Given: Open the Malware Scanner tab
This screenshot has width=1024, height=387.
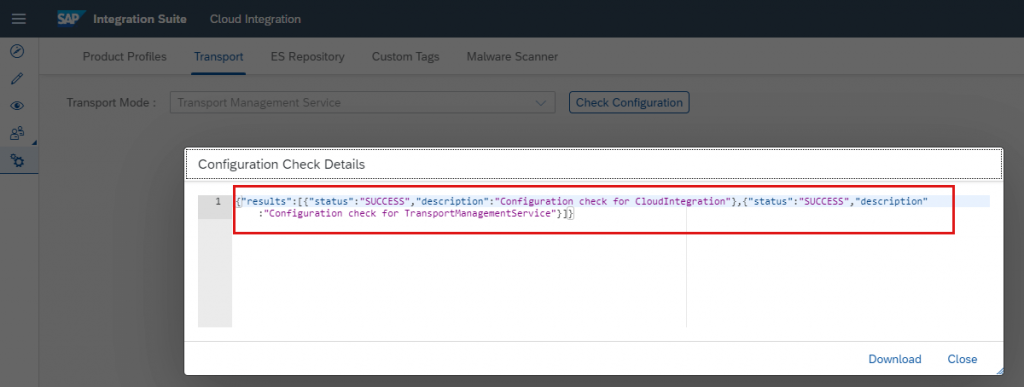Looking at the screenshot, I should [513, 57].
